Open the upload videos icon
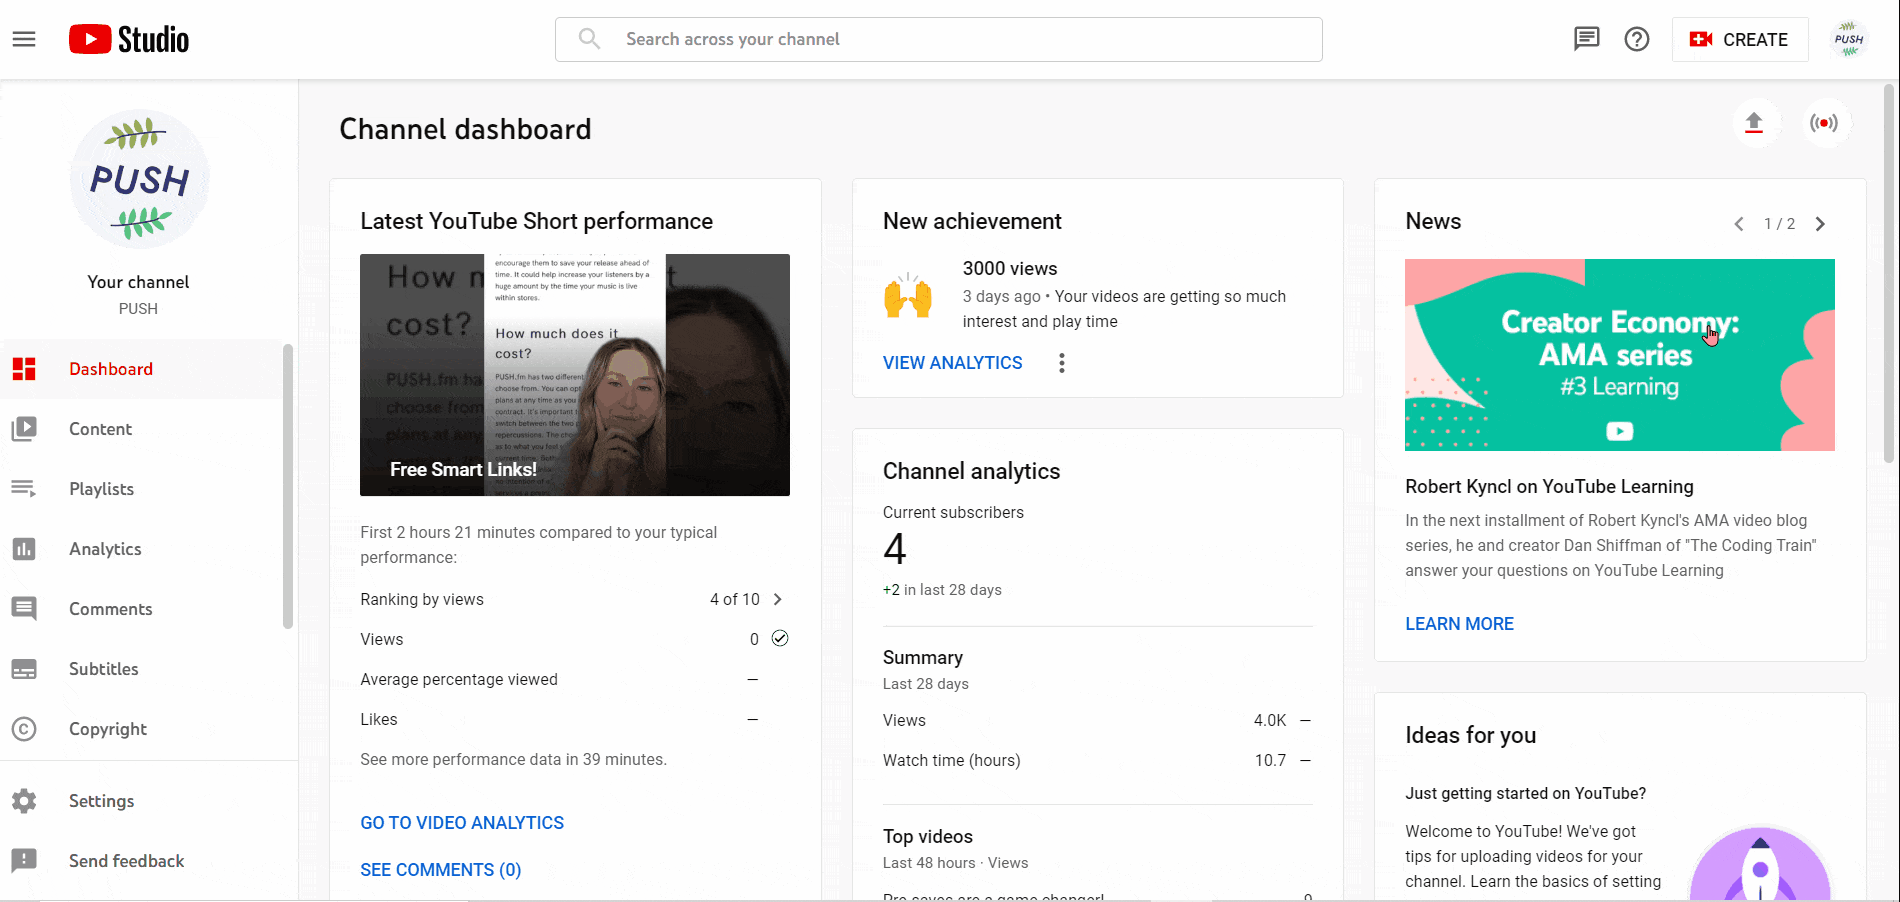1900x902 pixels. pos(1756,122)
